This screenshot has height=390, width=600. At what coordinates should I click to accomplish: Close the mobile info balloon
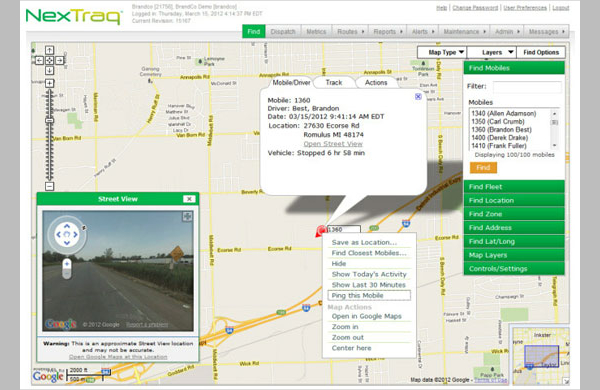[418, 96]
